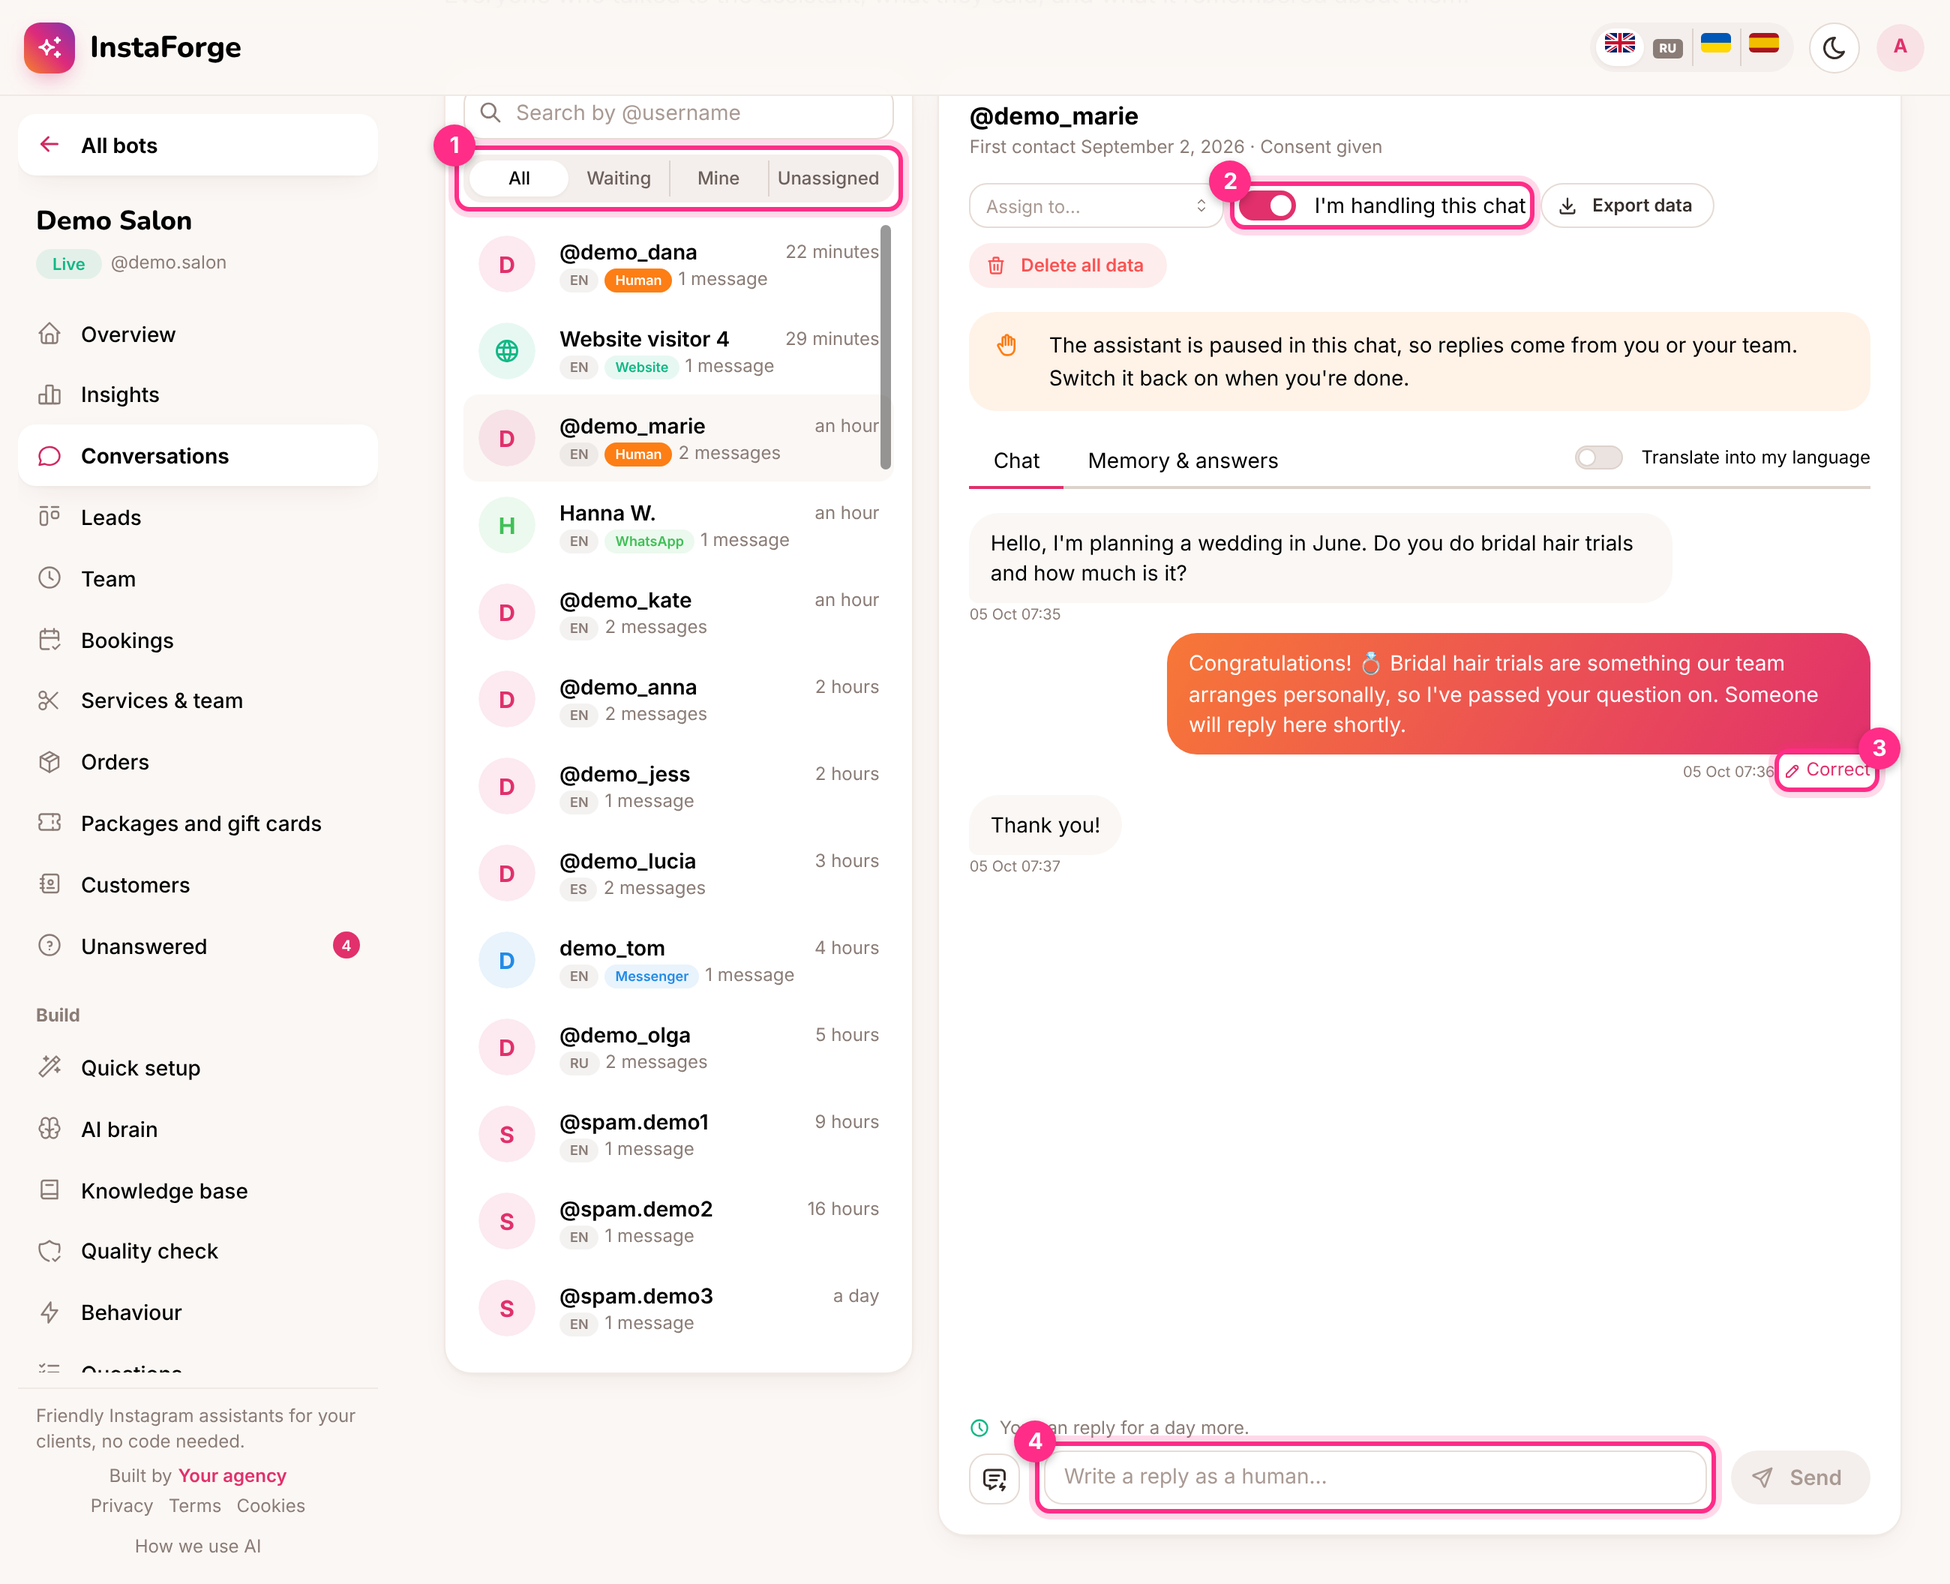This screenshot has width=1950, height=1584.
Task: Open the AI brain section
Action: pos(198,1129)
